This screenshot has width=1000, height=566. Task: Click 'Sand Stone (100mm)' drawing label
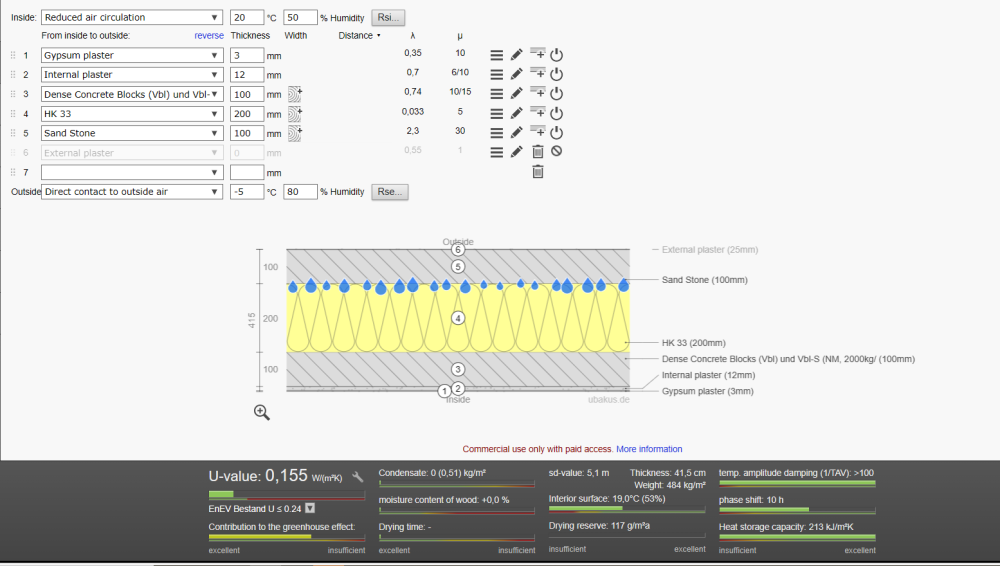point(705,279)
